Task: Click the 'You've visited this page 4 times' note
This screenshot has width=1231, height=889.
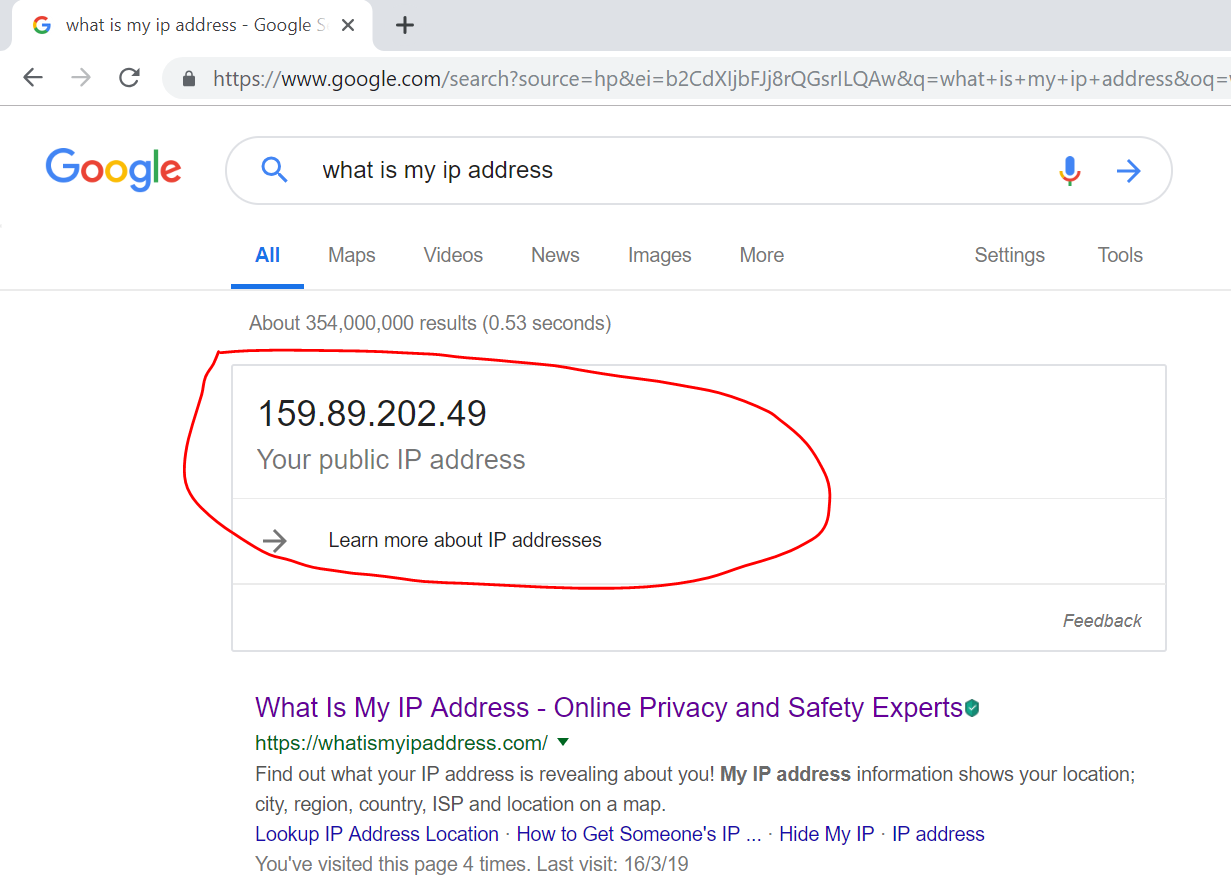Action: (472, 863)
